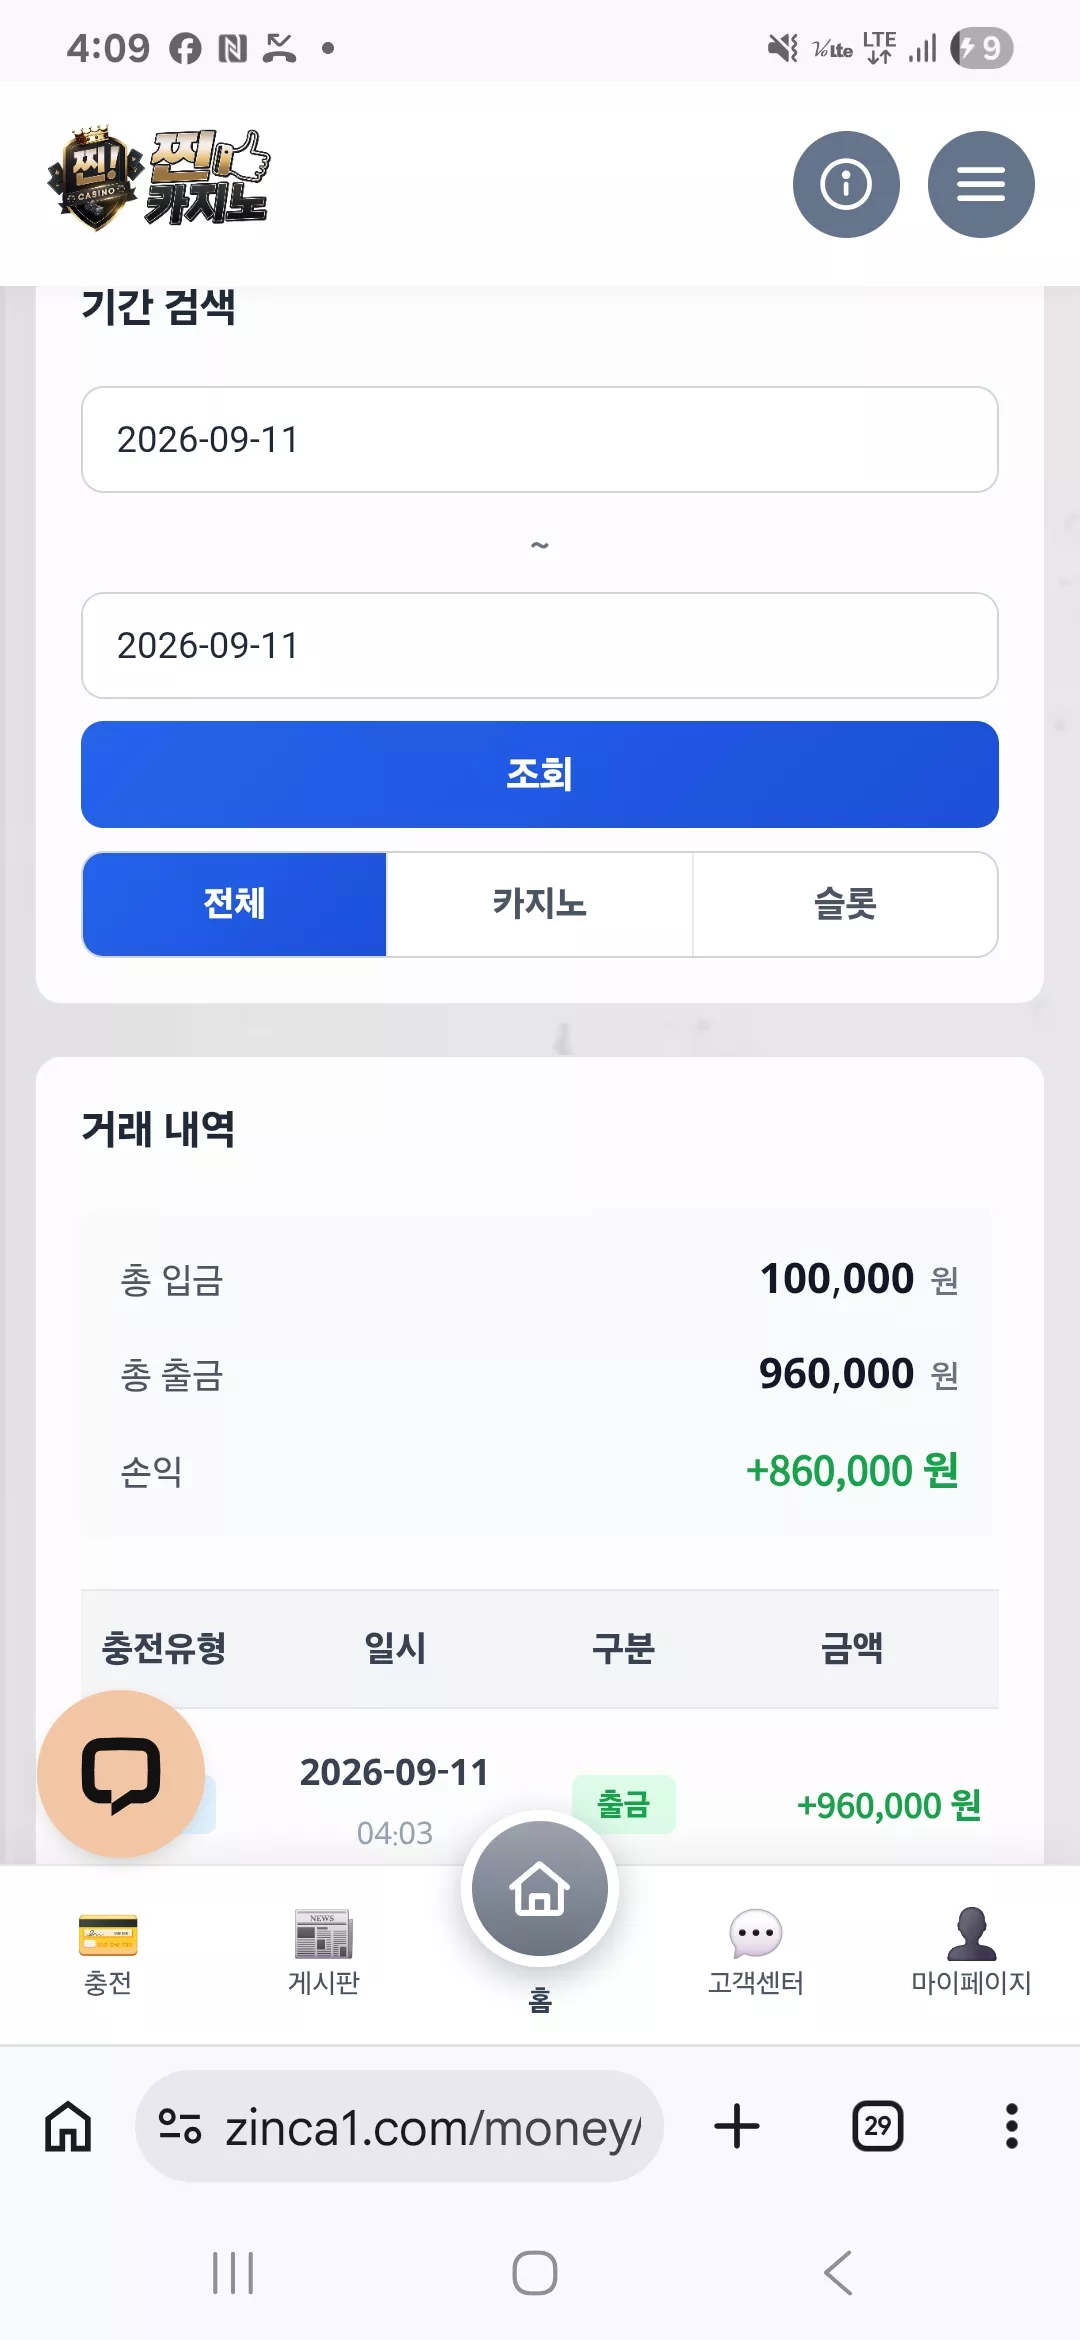The height and width of the screenshot is (2340, 1080).
Task: Open the info circle icon in header
Action: tap(846, 184)
